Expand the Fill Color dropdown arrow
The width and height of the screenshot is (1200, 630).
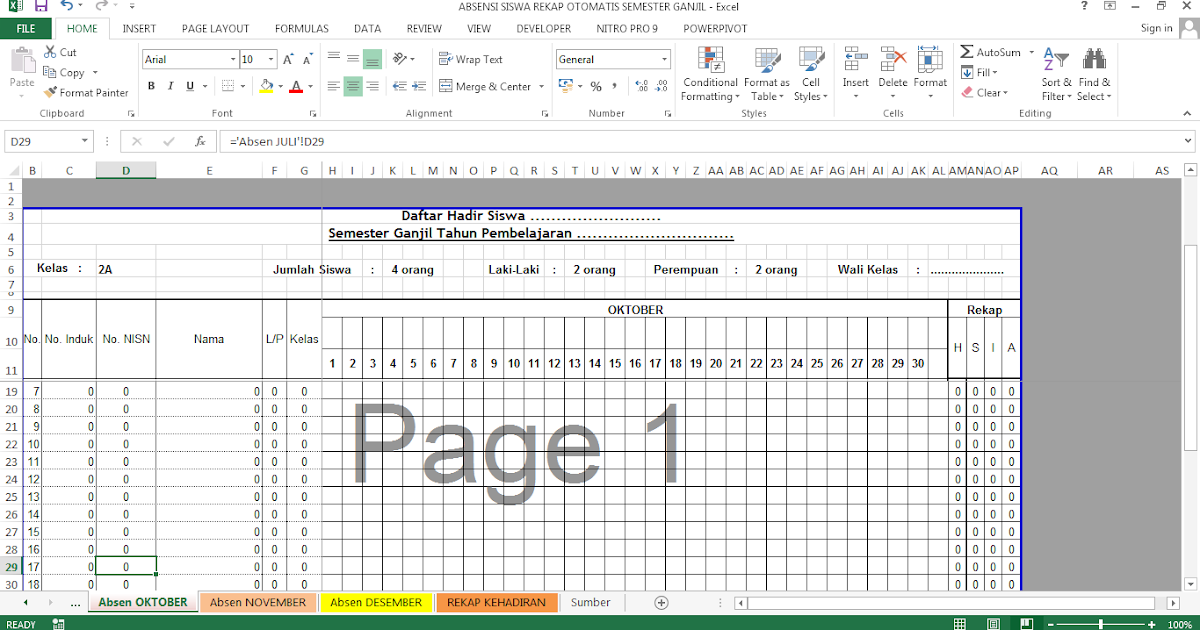(x=280, y=87)
